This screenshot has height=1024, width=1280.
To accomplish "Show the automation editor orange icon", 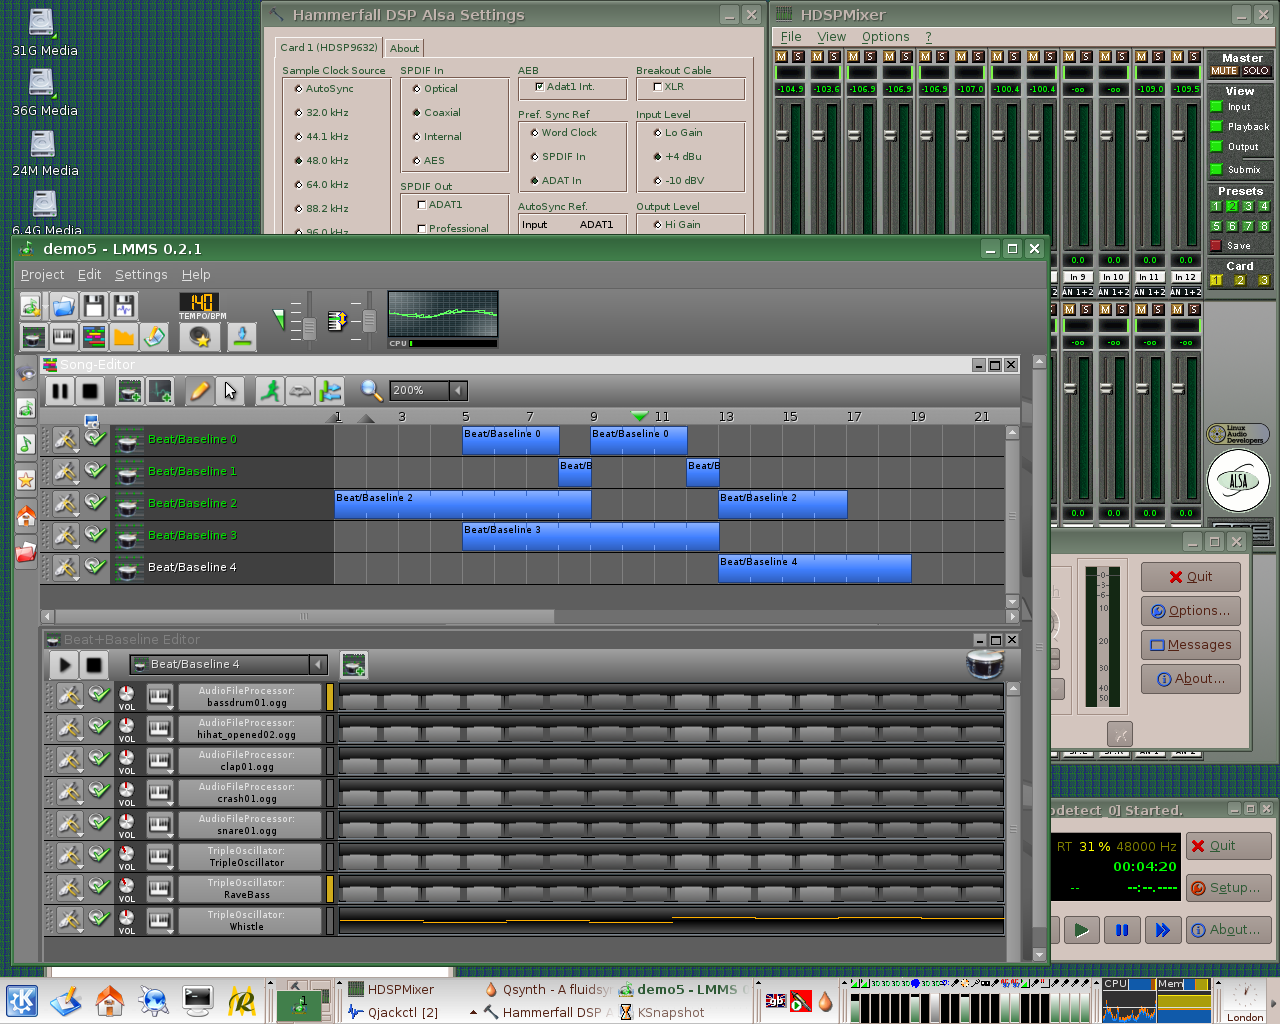I will [123, 337].
